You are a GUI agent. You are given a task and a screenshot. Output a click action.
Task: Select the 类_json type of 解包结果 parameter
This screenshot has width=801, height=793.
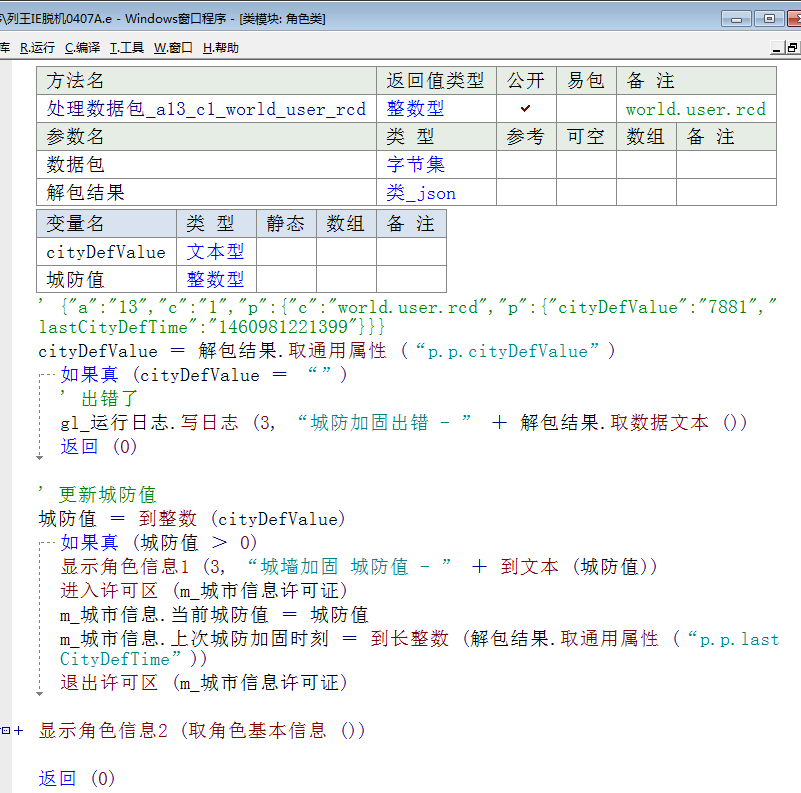[x=421, y=193]
